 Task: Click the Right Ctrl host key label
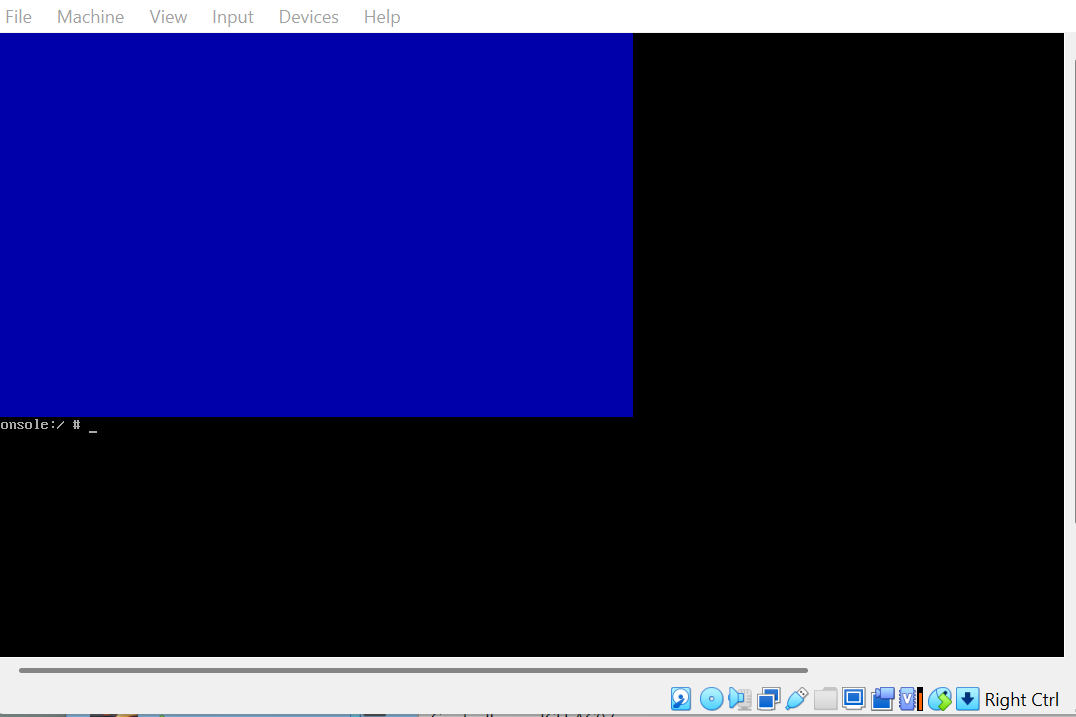coord(1021,700)
